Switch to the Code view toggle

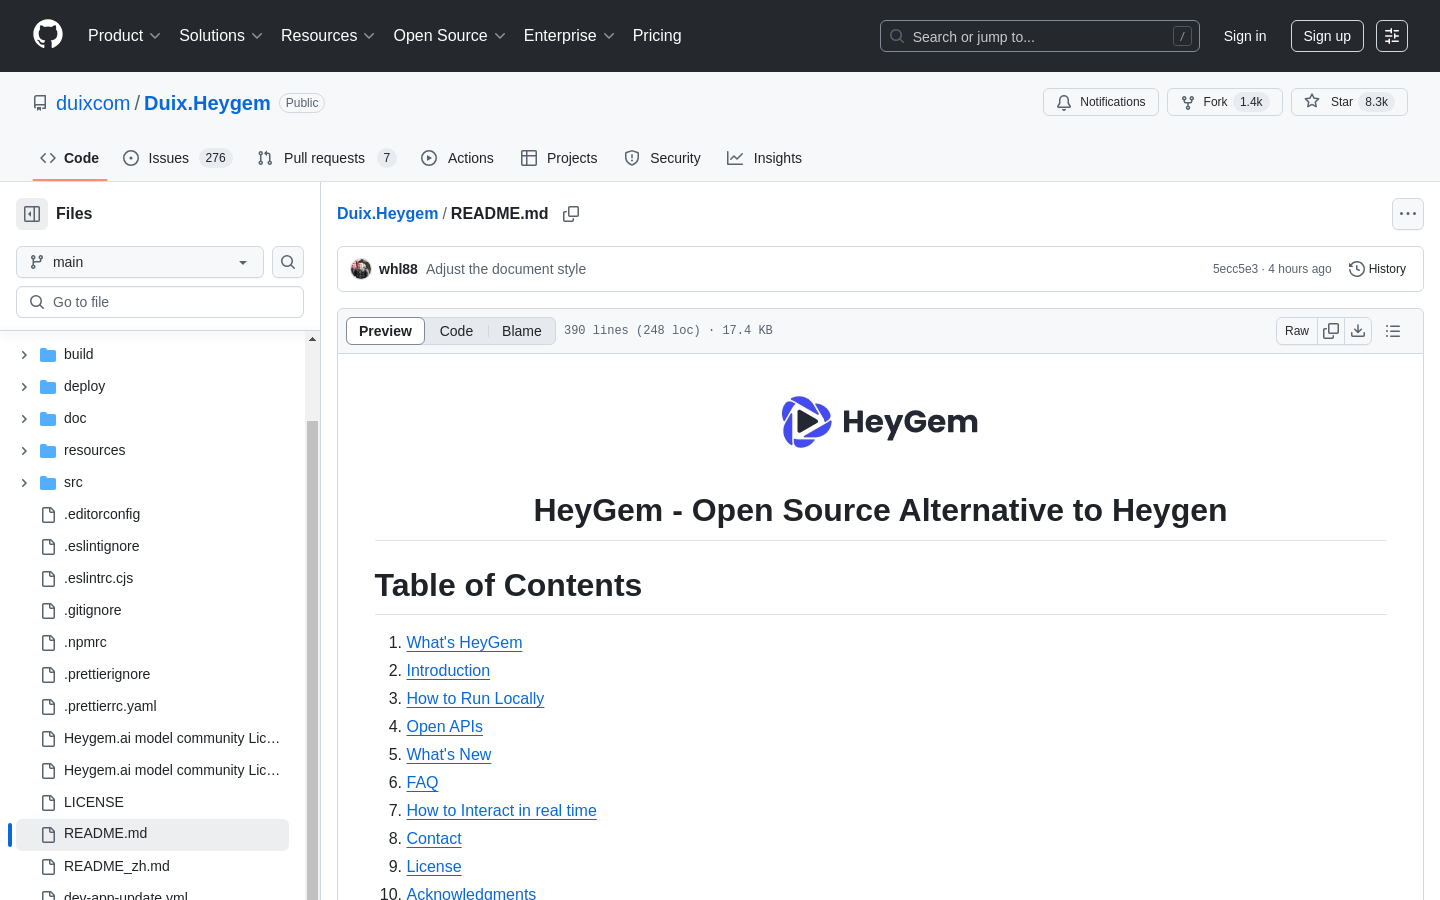(x=456, y=331)
